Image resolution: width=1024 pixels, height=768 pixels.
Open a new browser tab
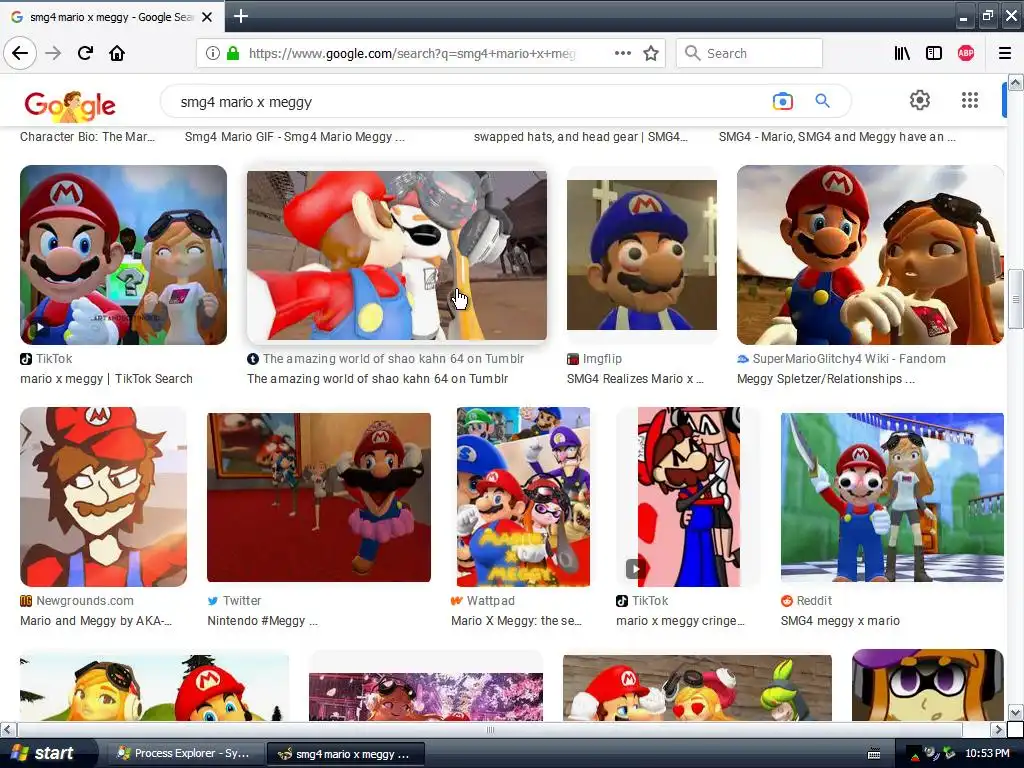[x=241, y=16]
